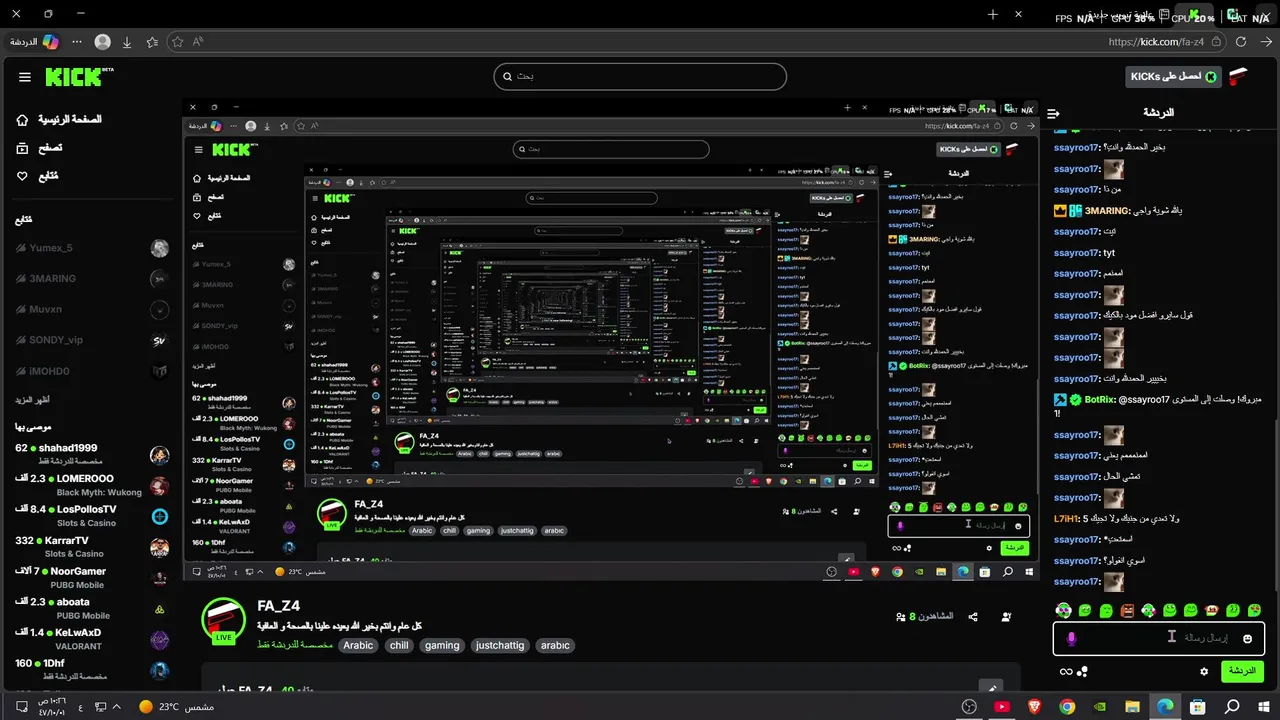Image resolution: width=1280 pixels, height=720 pixels.
Task: Click the KICK logo
Action: pyautogui.click(x=79, y=77)
